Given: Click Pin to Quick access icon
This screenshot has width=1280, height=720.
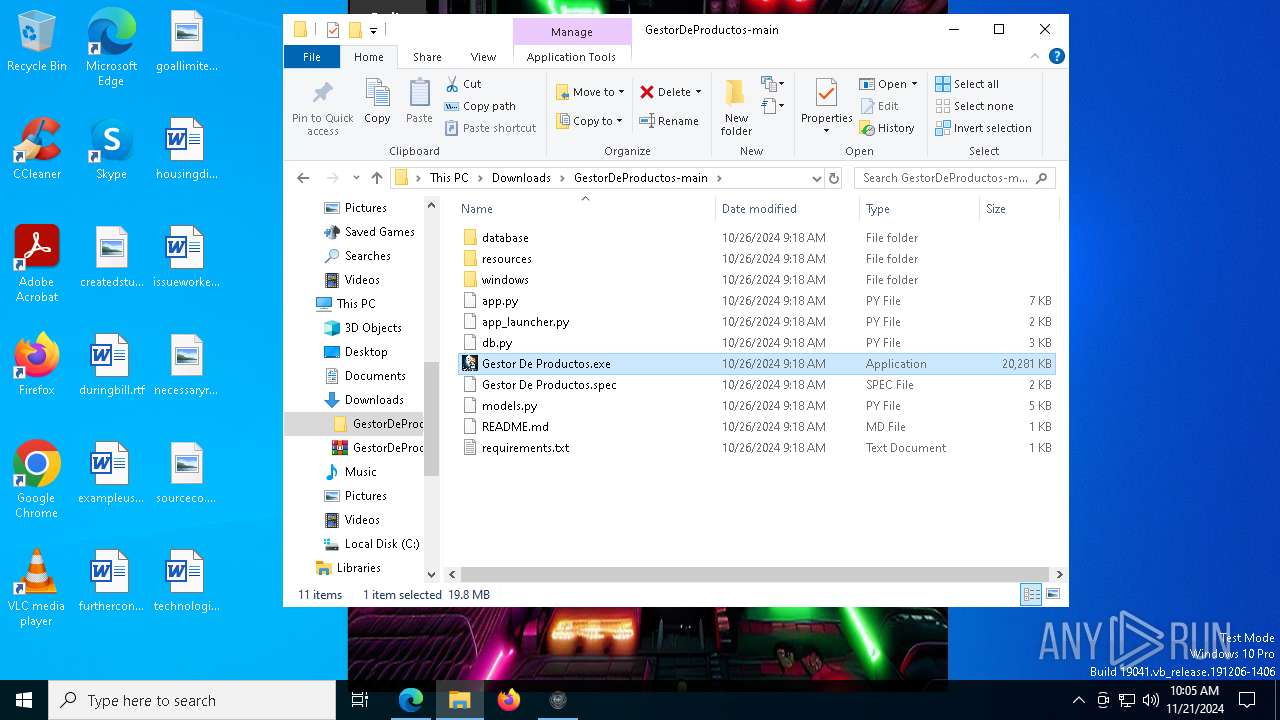Looking at the screenshot, I should 322,95.
